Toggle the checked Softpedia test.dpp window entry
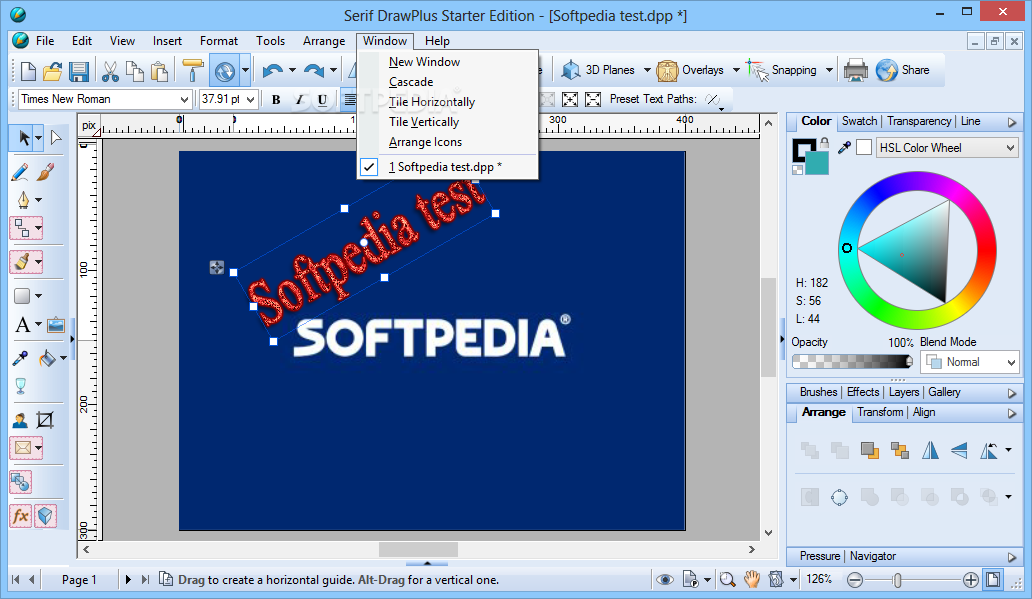Viewport: 1032px width, 599px height. pos(448,167)
